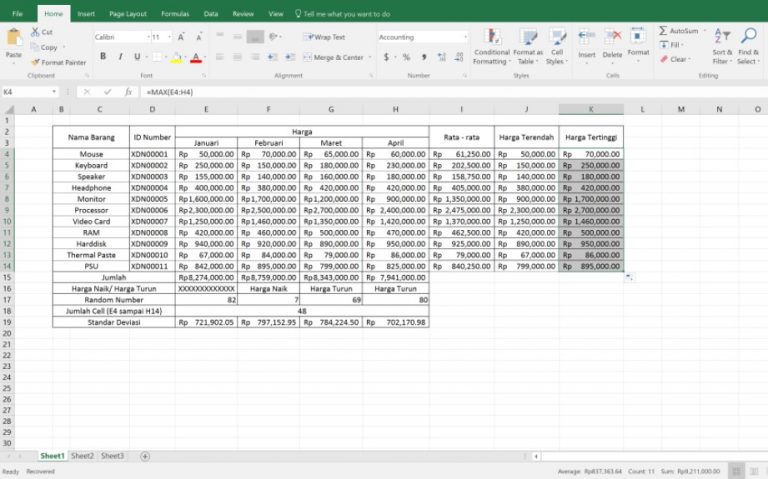Increase font size with larger A icon

[x=181, y=37]
